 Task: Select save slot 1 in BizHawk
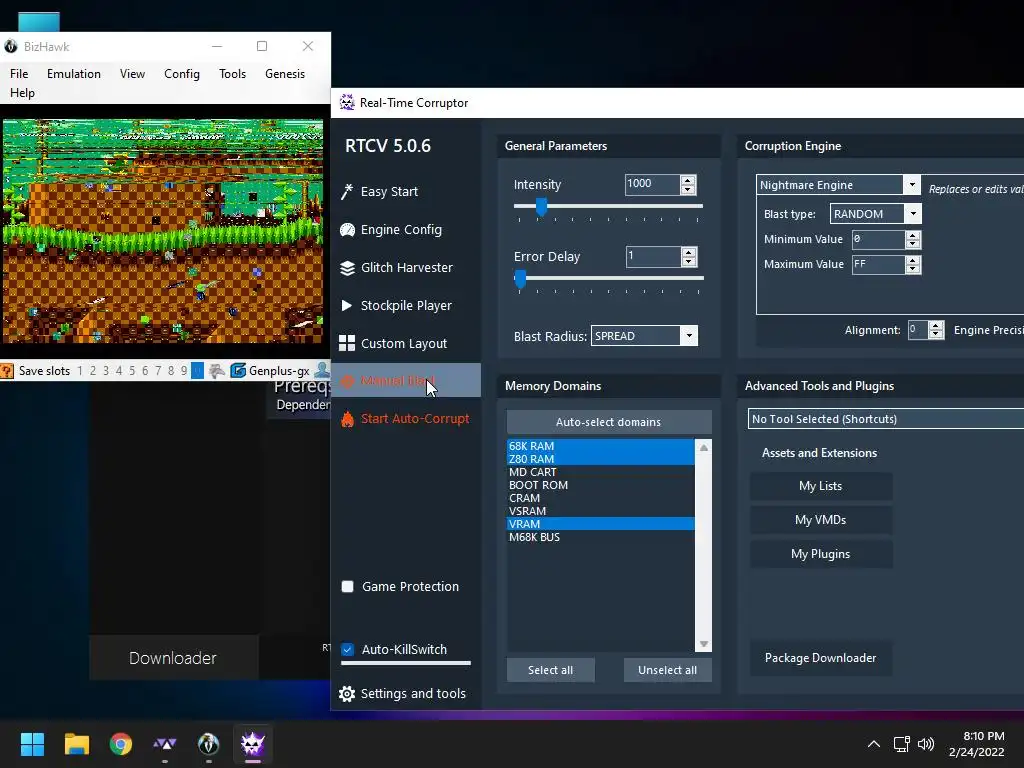click(x=80, y=371)
